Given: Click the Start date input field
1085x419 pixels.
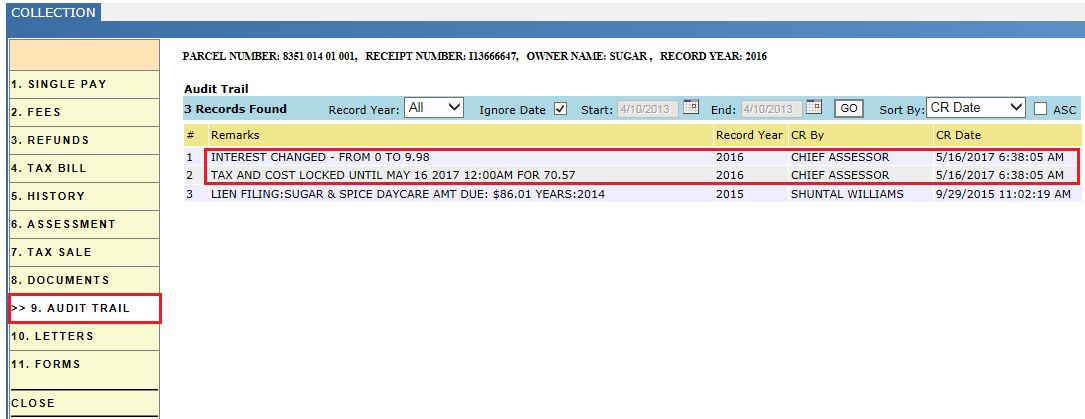Looking at the screenshot, I should (x=648, y=109).
